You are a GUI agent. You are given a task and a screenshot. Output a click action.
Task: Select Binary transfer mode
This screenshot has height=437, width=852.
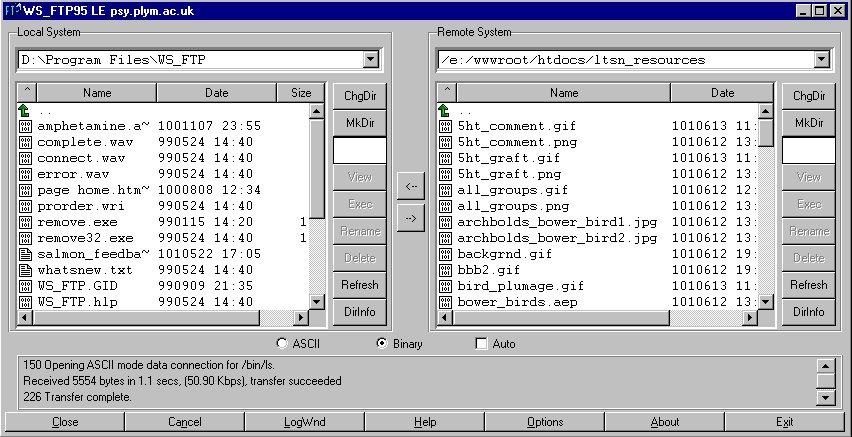point(381,344)
